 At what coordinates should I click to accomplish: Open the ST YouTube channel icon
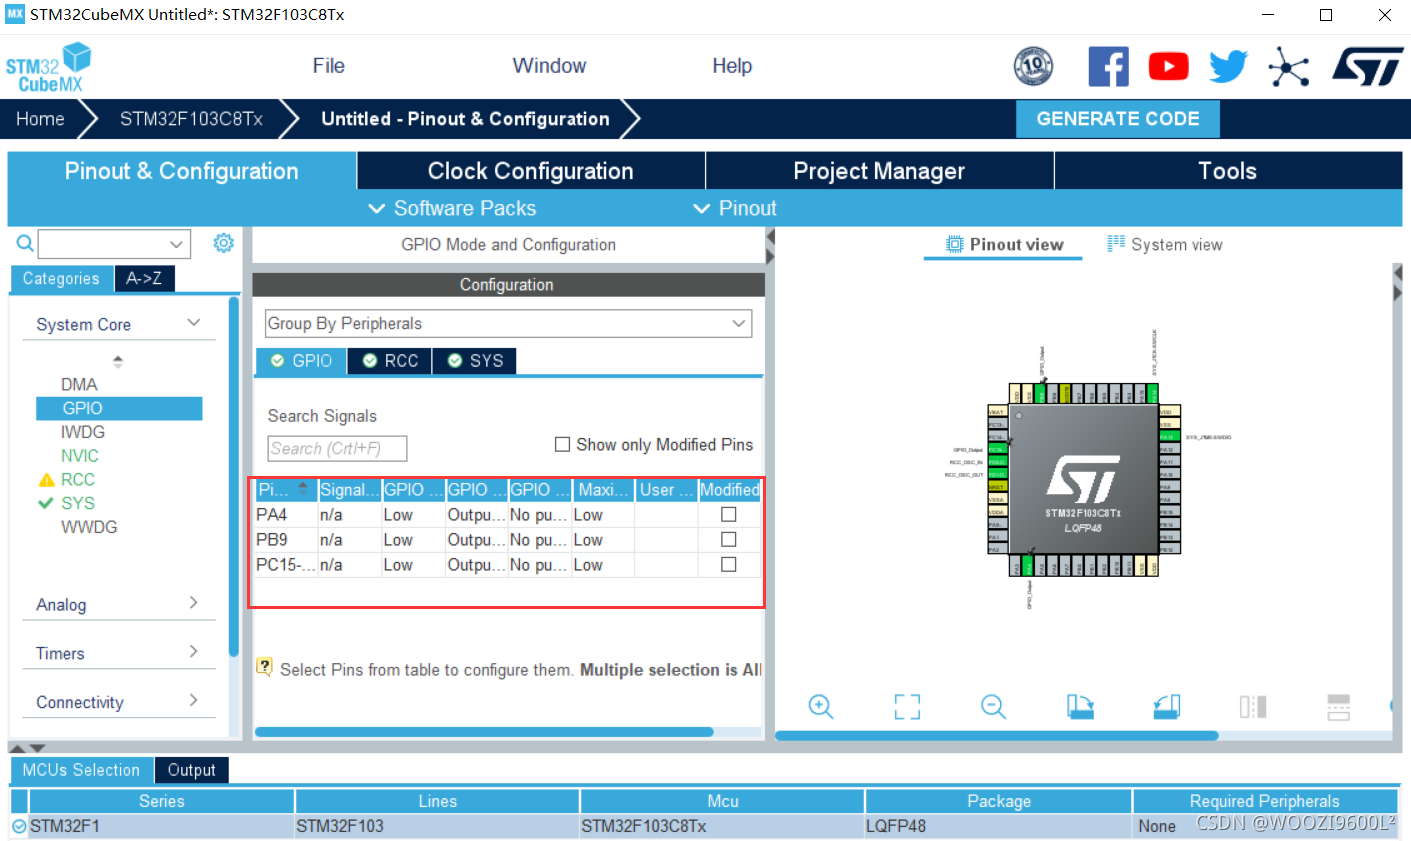point(1168,67)
